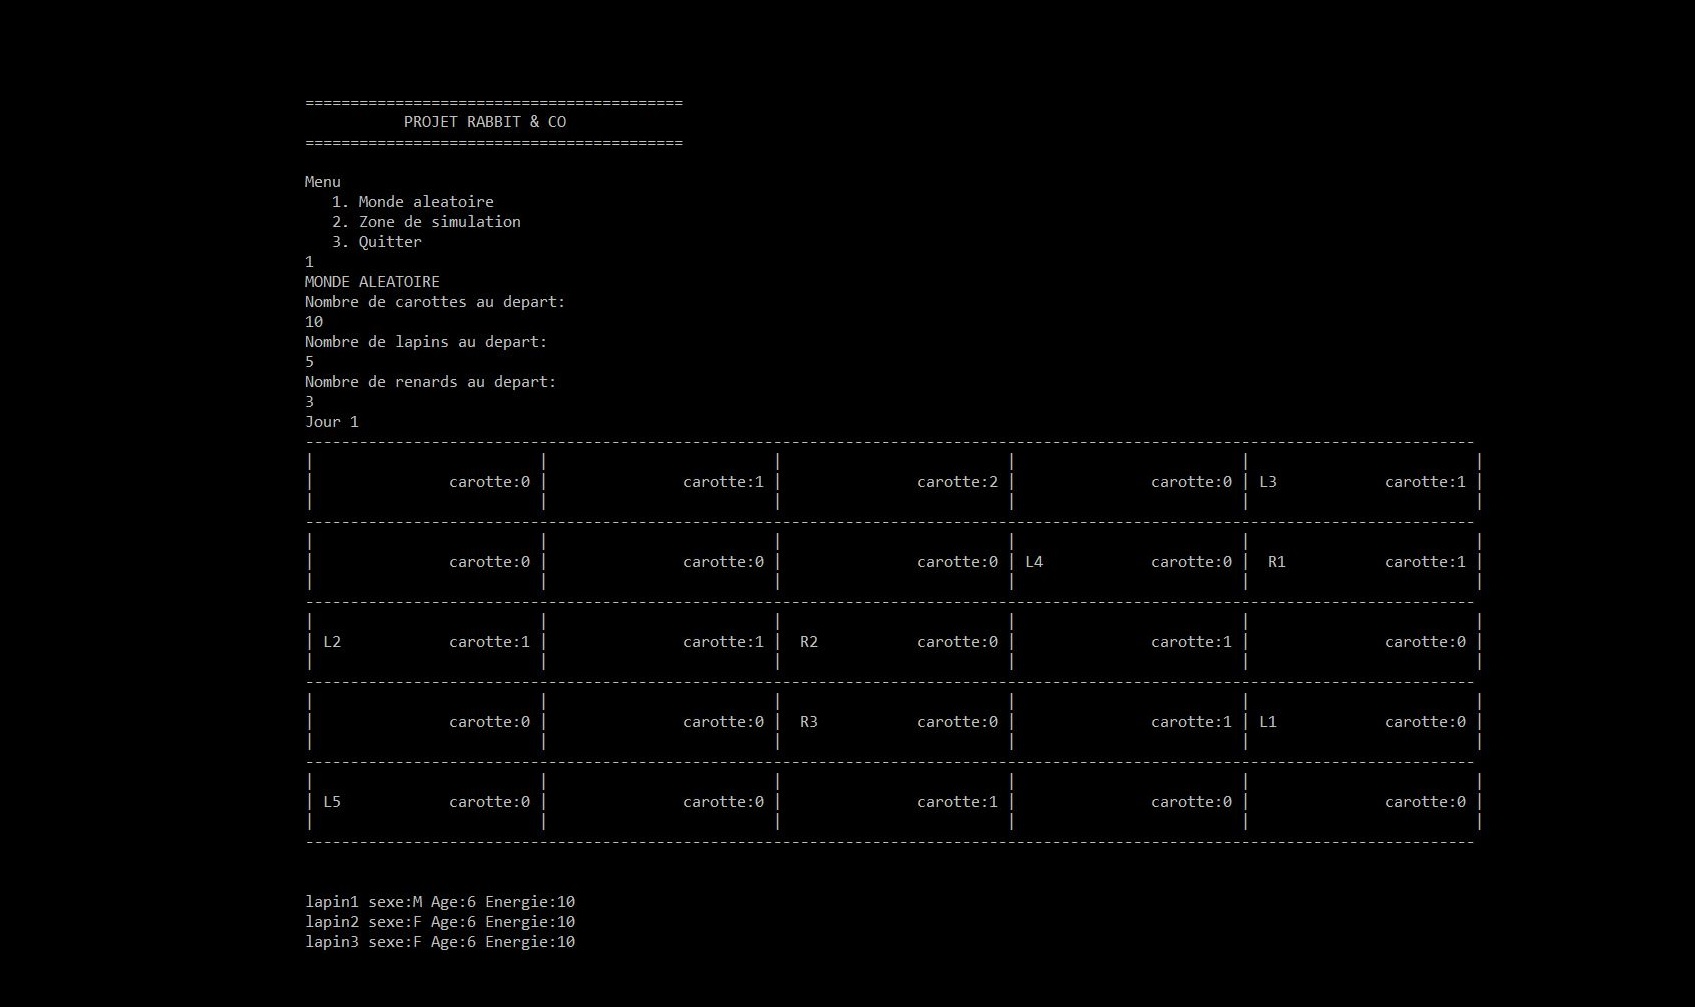
Task: Click 'carotte:0' next to L5
Action: pos(489,802)
